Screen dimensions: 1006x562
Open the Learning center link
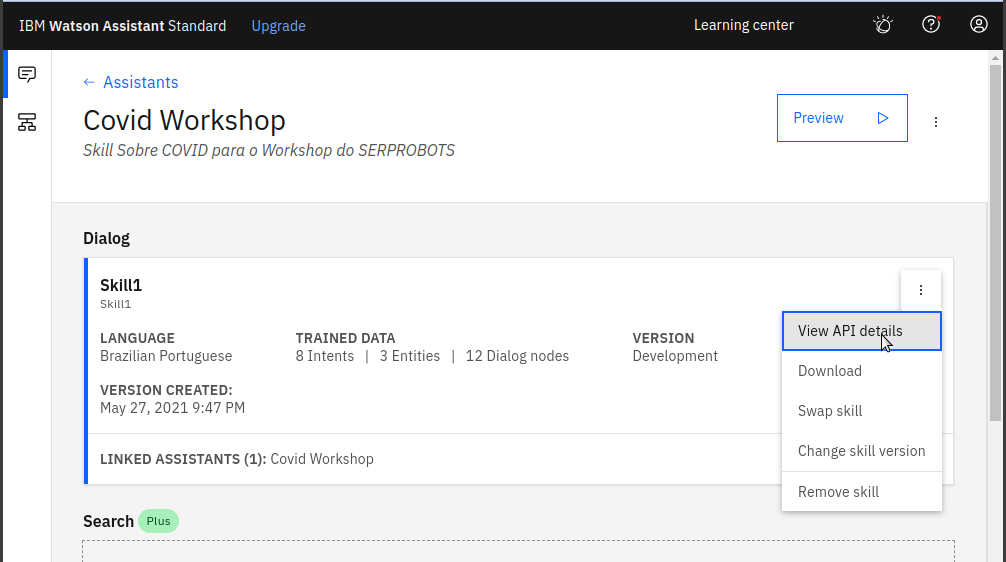pyautogui.click(x=744, y=25)
